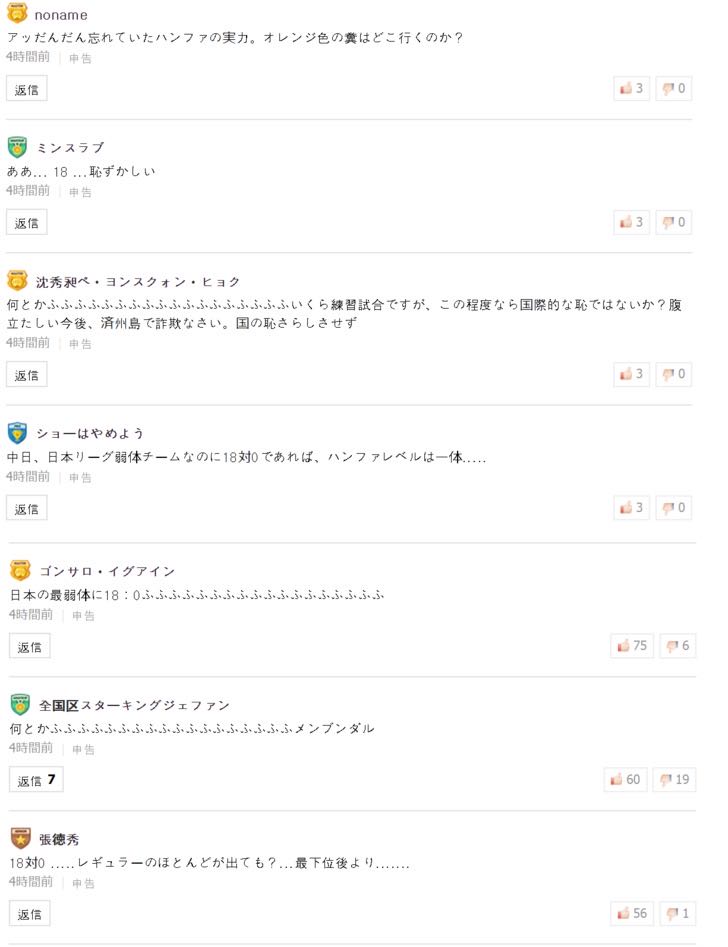
Task: Reply to noname's comment
Action: [27, 89]
